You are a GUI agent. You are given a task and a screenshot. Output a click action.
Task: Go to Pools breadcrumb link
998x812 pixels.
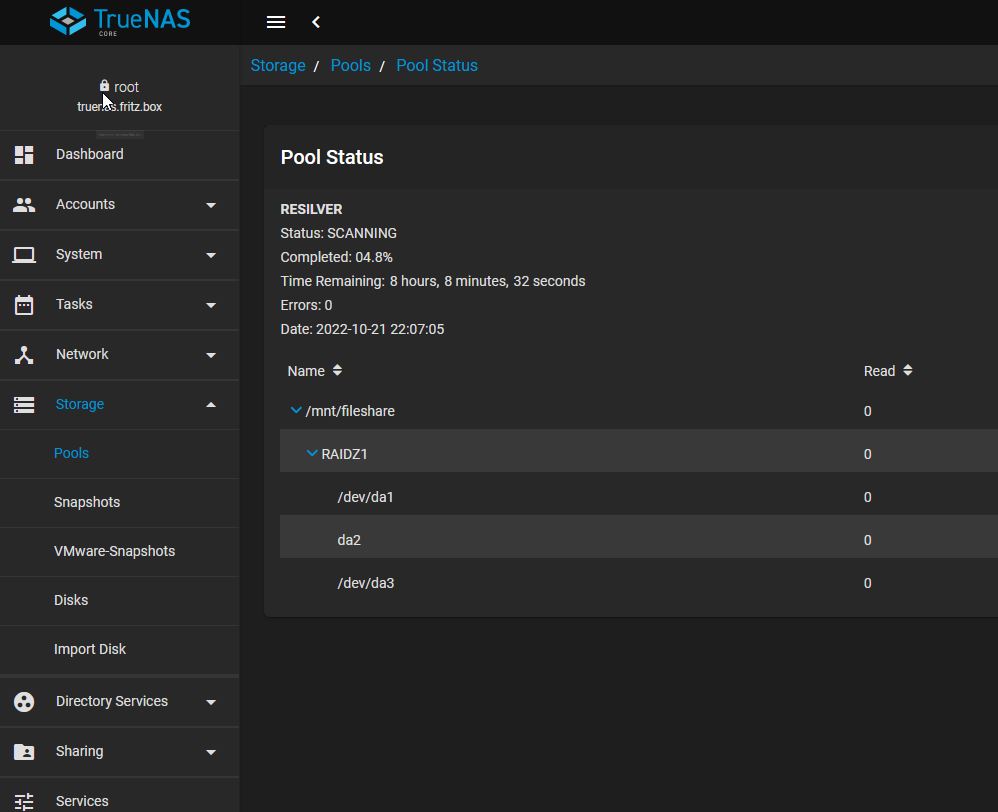point(350,65)
